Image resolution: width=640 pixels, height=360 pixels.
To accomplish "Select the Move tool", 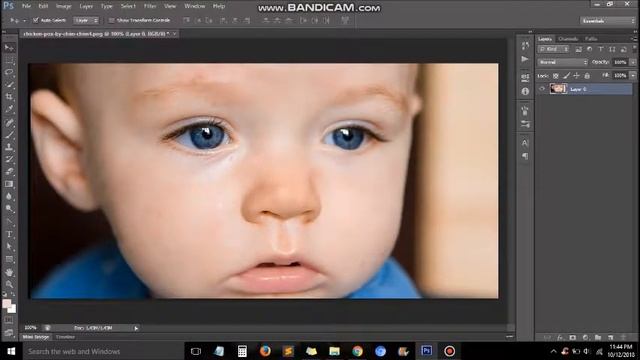I will (x=9, y=48).
